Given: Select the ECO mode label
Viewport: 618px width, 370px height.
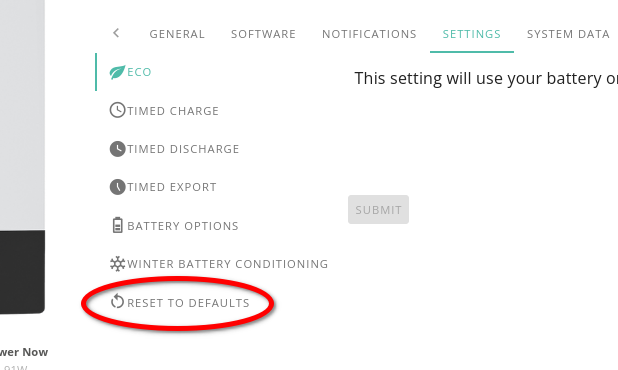Looking at the screenshot, I should coord(139,72).
